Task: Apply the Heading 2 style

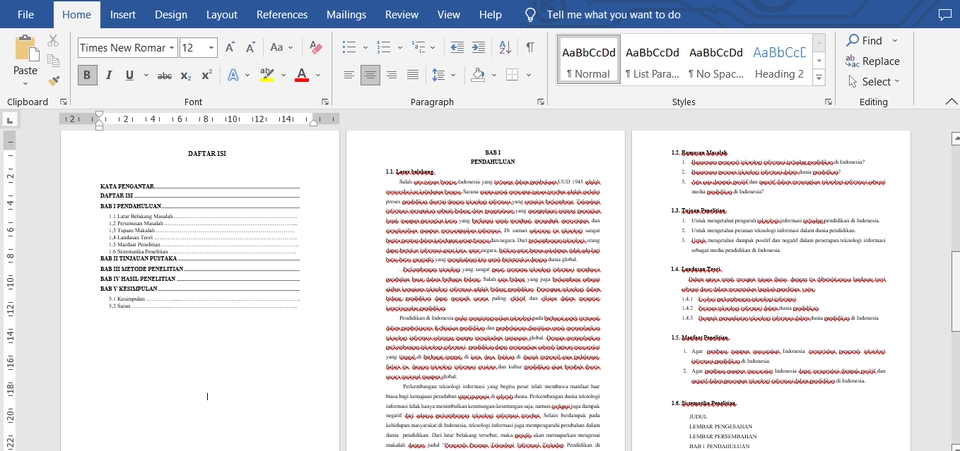Action: click(x=779, y=59)
